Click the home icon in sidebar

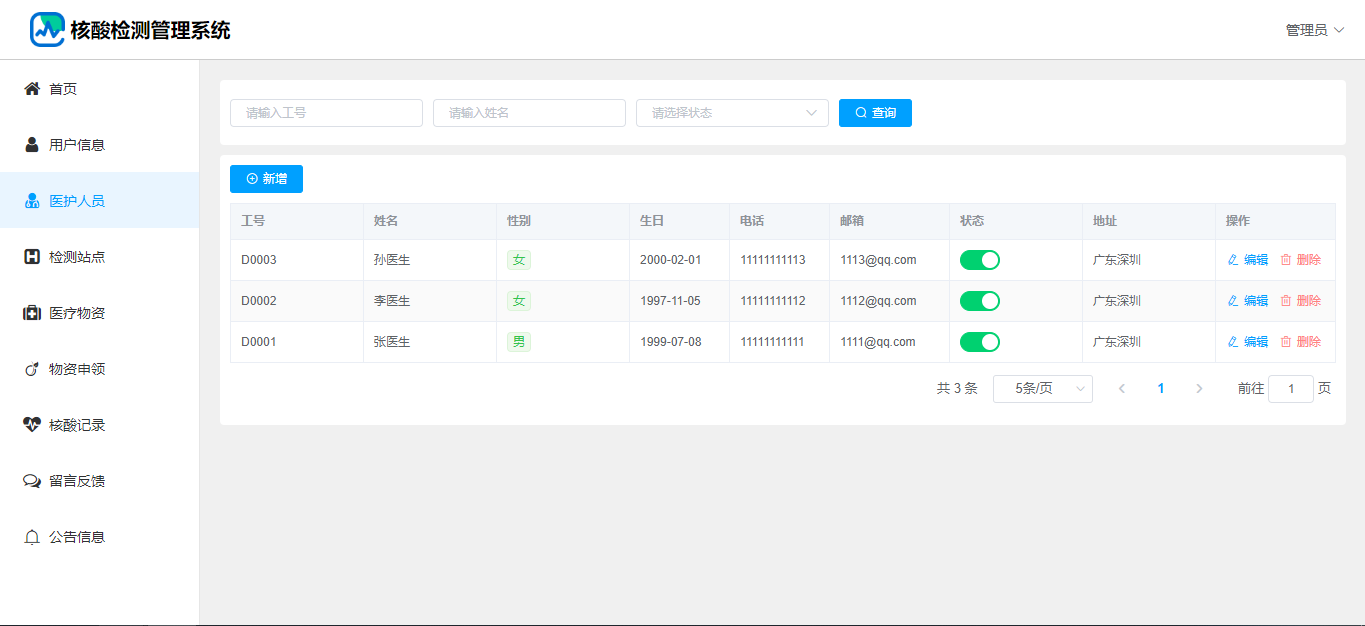point(32,89)
